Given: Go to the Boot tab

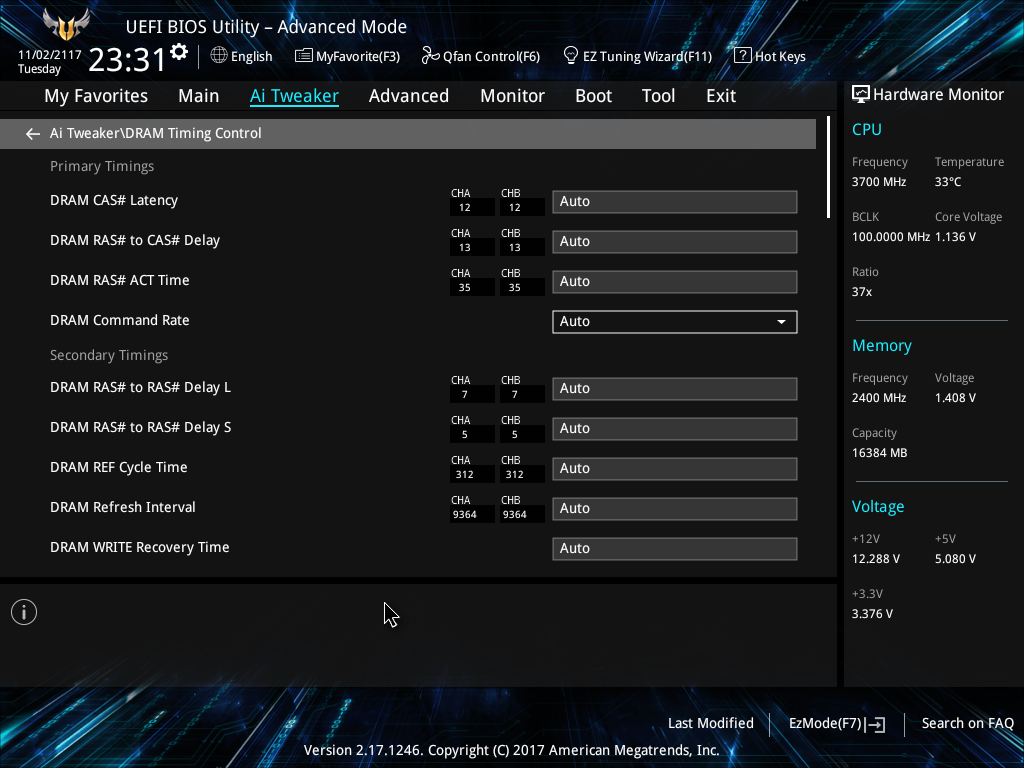Looking at the screenshot, I should coord(593,96).
